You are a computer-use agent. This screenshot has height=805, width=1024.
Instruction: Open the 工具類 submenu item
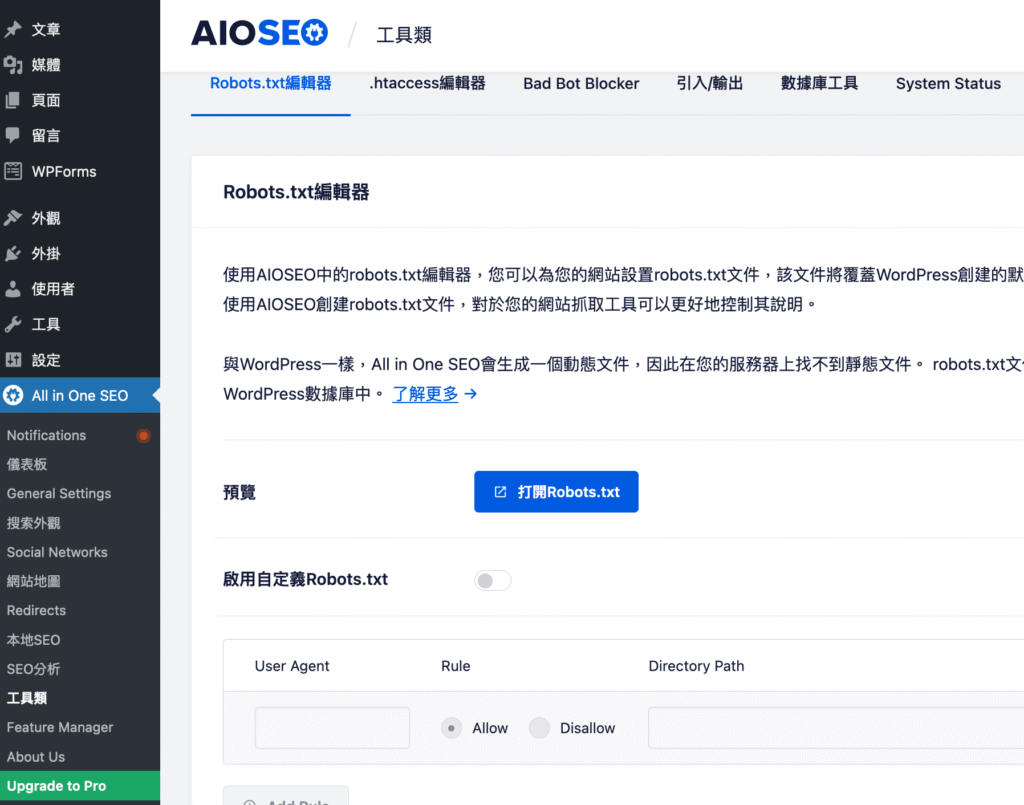point(27,698)
